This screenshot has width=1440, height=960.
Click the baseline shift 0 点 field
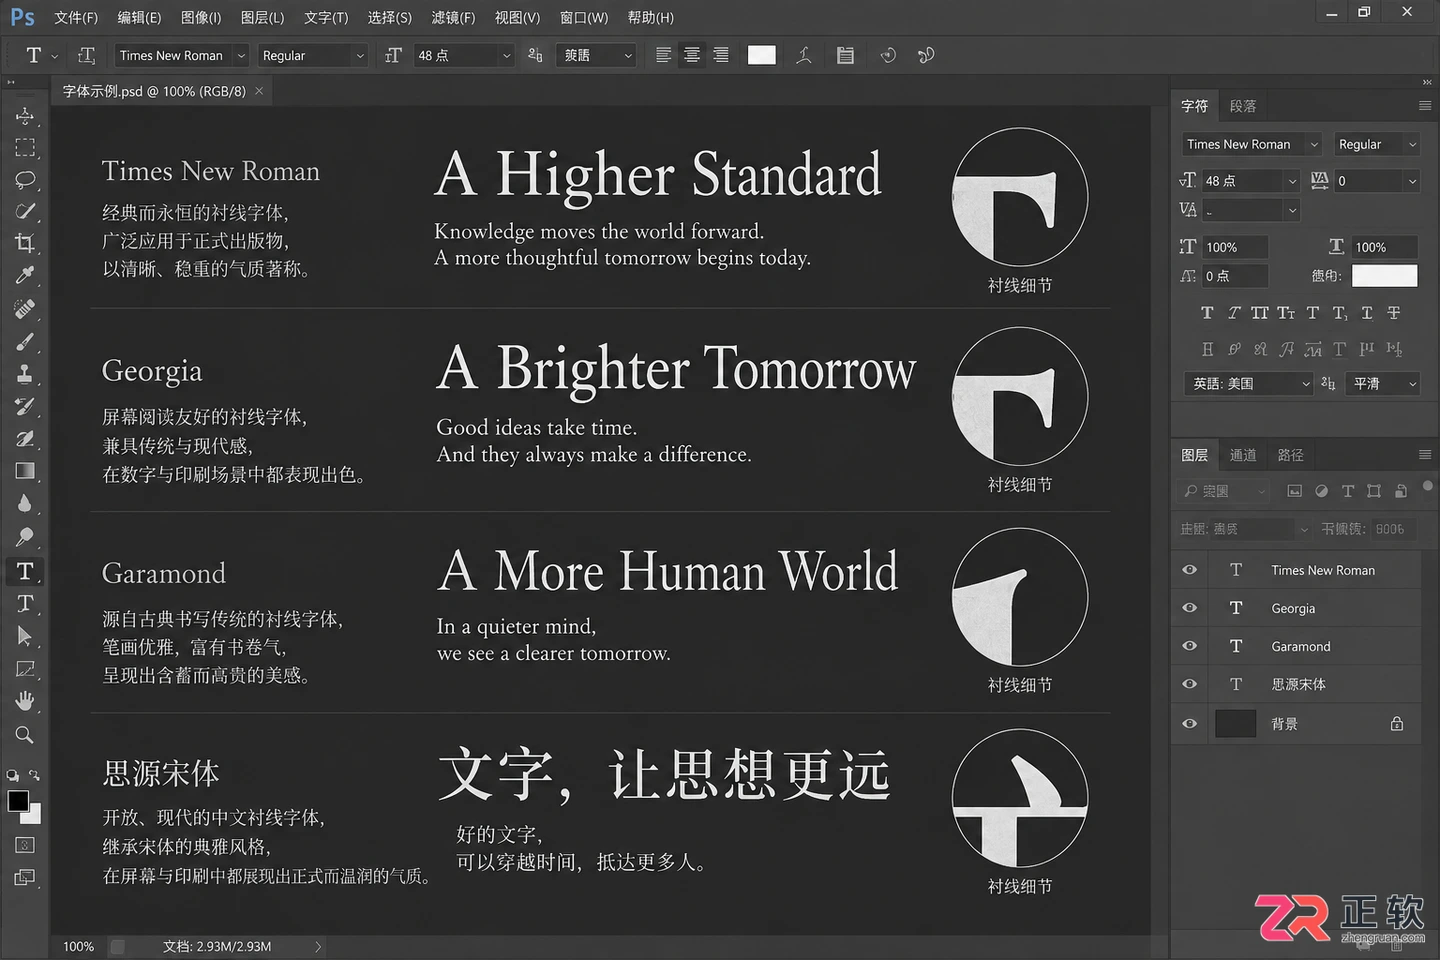(1234, 275)
